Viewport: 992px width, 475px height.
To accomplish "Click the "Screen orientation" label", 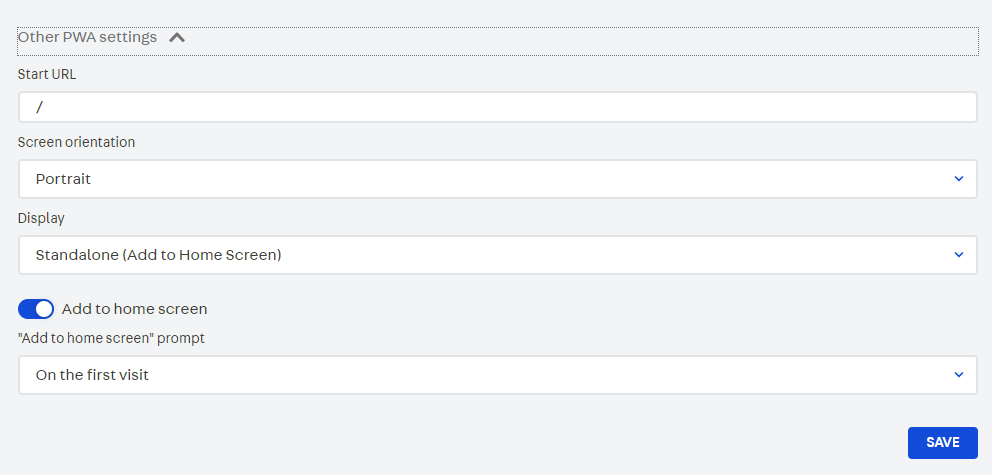I will [76, 142].
